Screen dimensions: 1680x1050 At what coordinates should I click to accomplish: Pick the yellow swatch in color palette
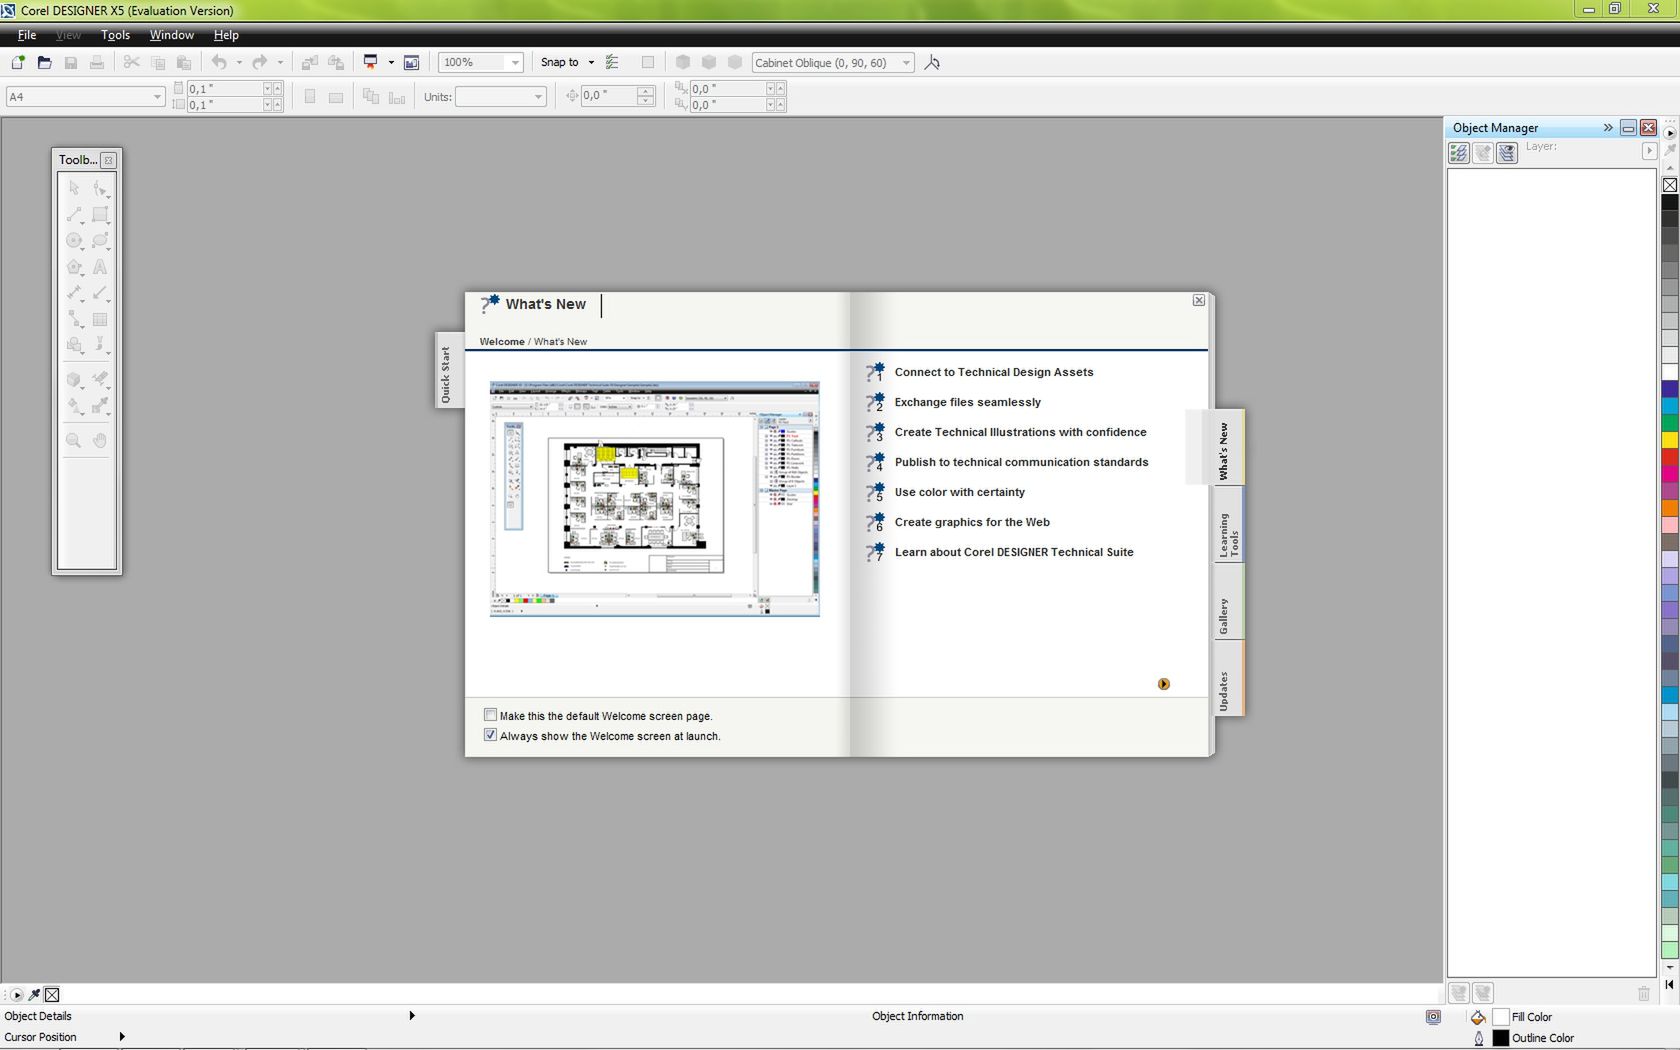1670,440
